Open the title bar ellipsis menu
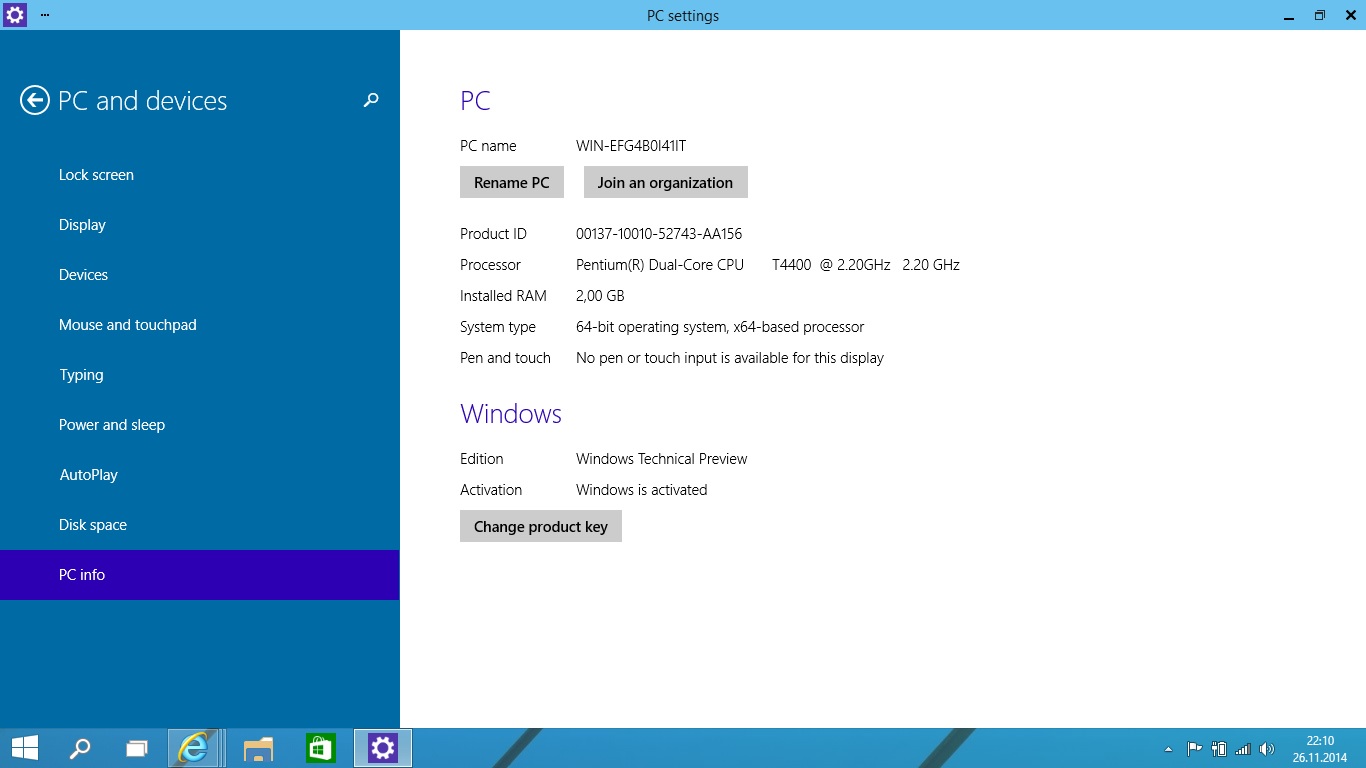 point(45,15)
